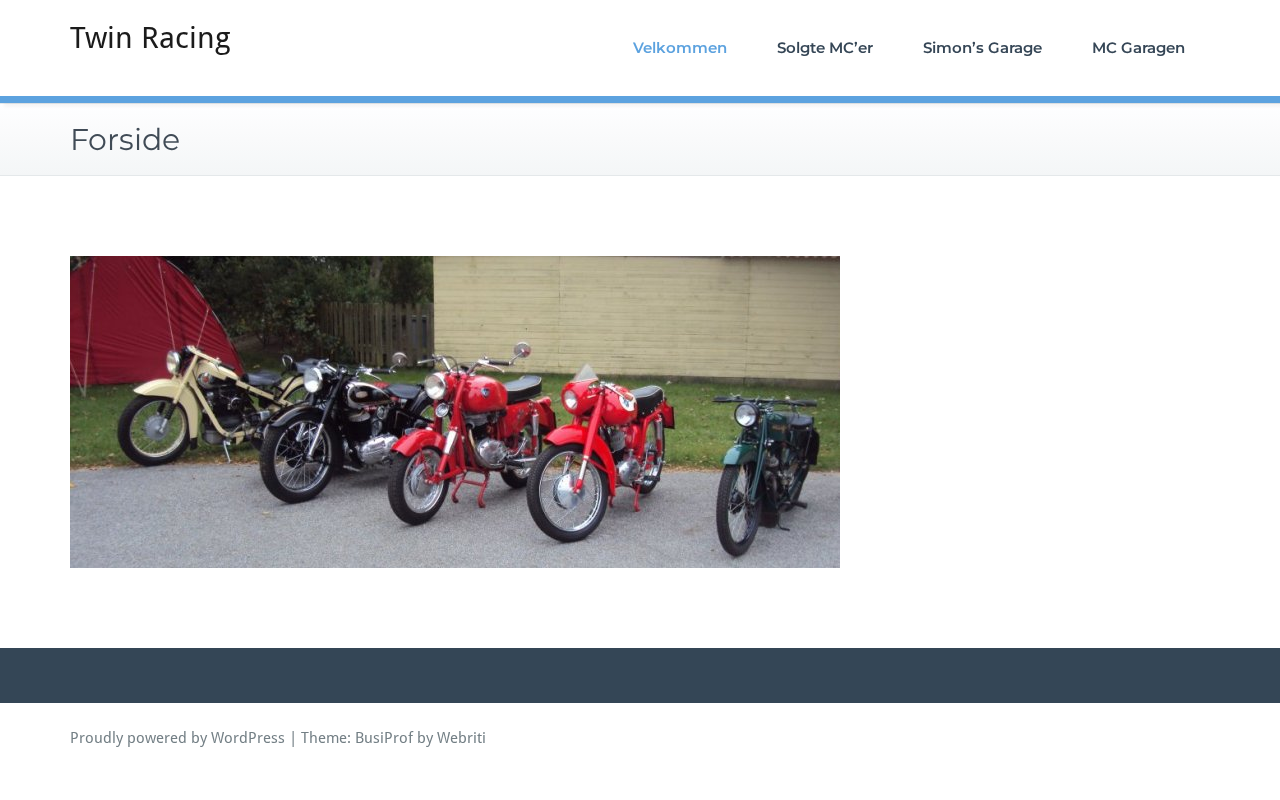
Task: Click the Forside page heading
Action: coord(125,140)
